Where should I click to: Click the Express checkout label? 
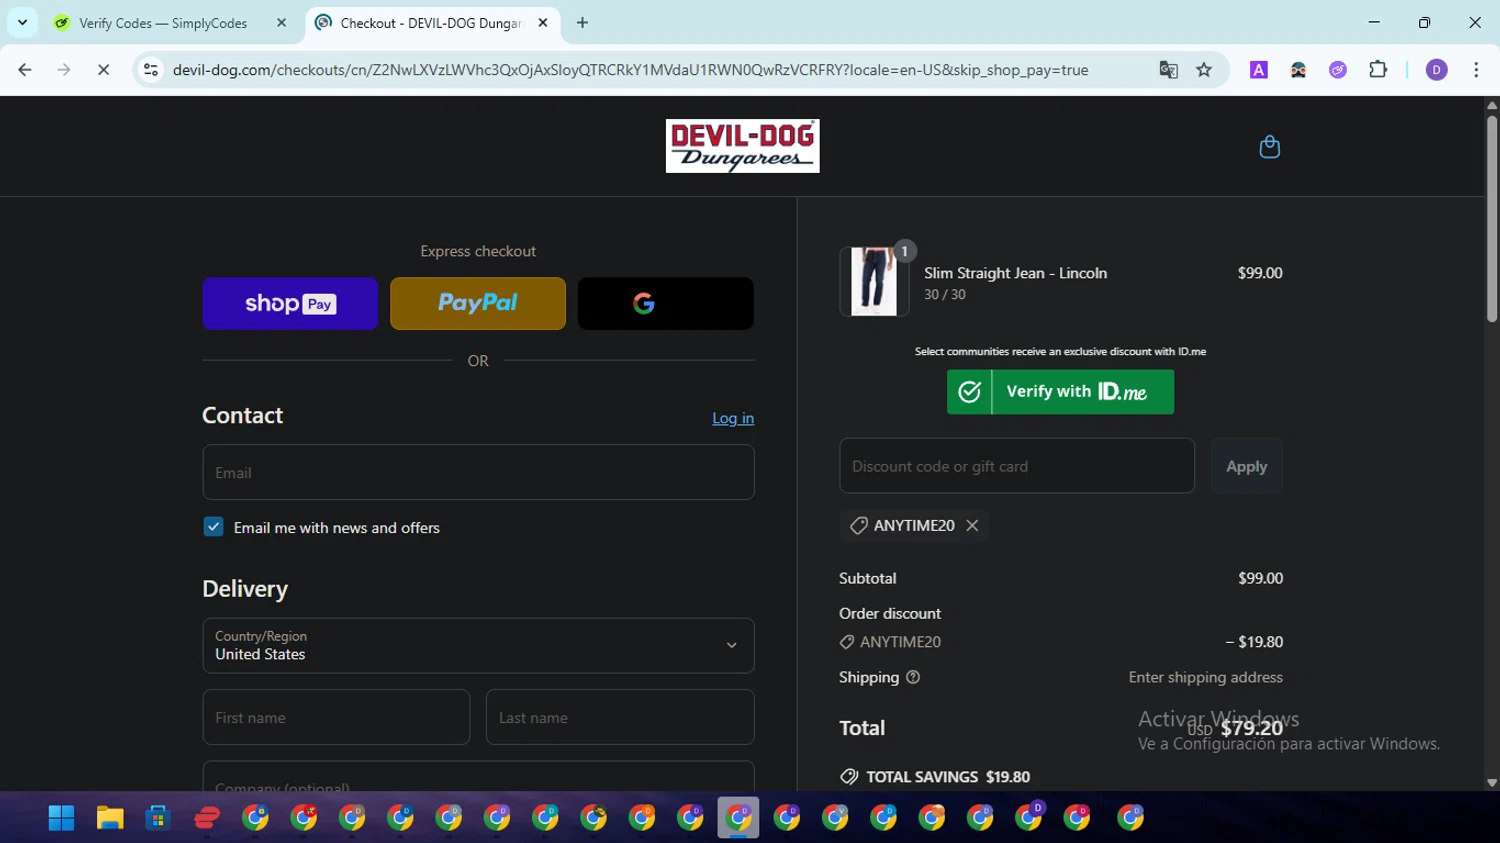(x=478, y=251)
